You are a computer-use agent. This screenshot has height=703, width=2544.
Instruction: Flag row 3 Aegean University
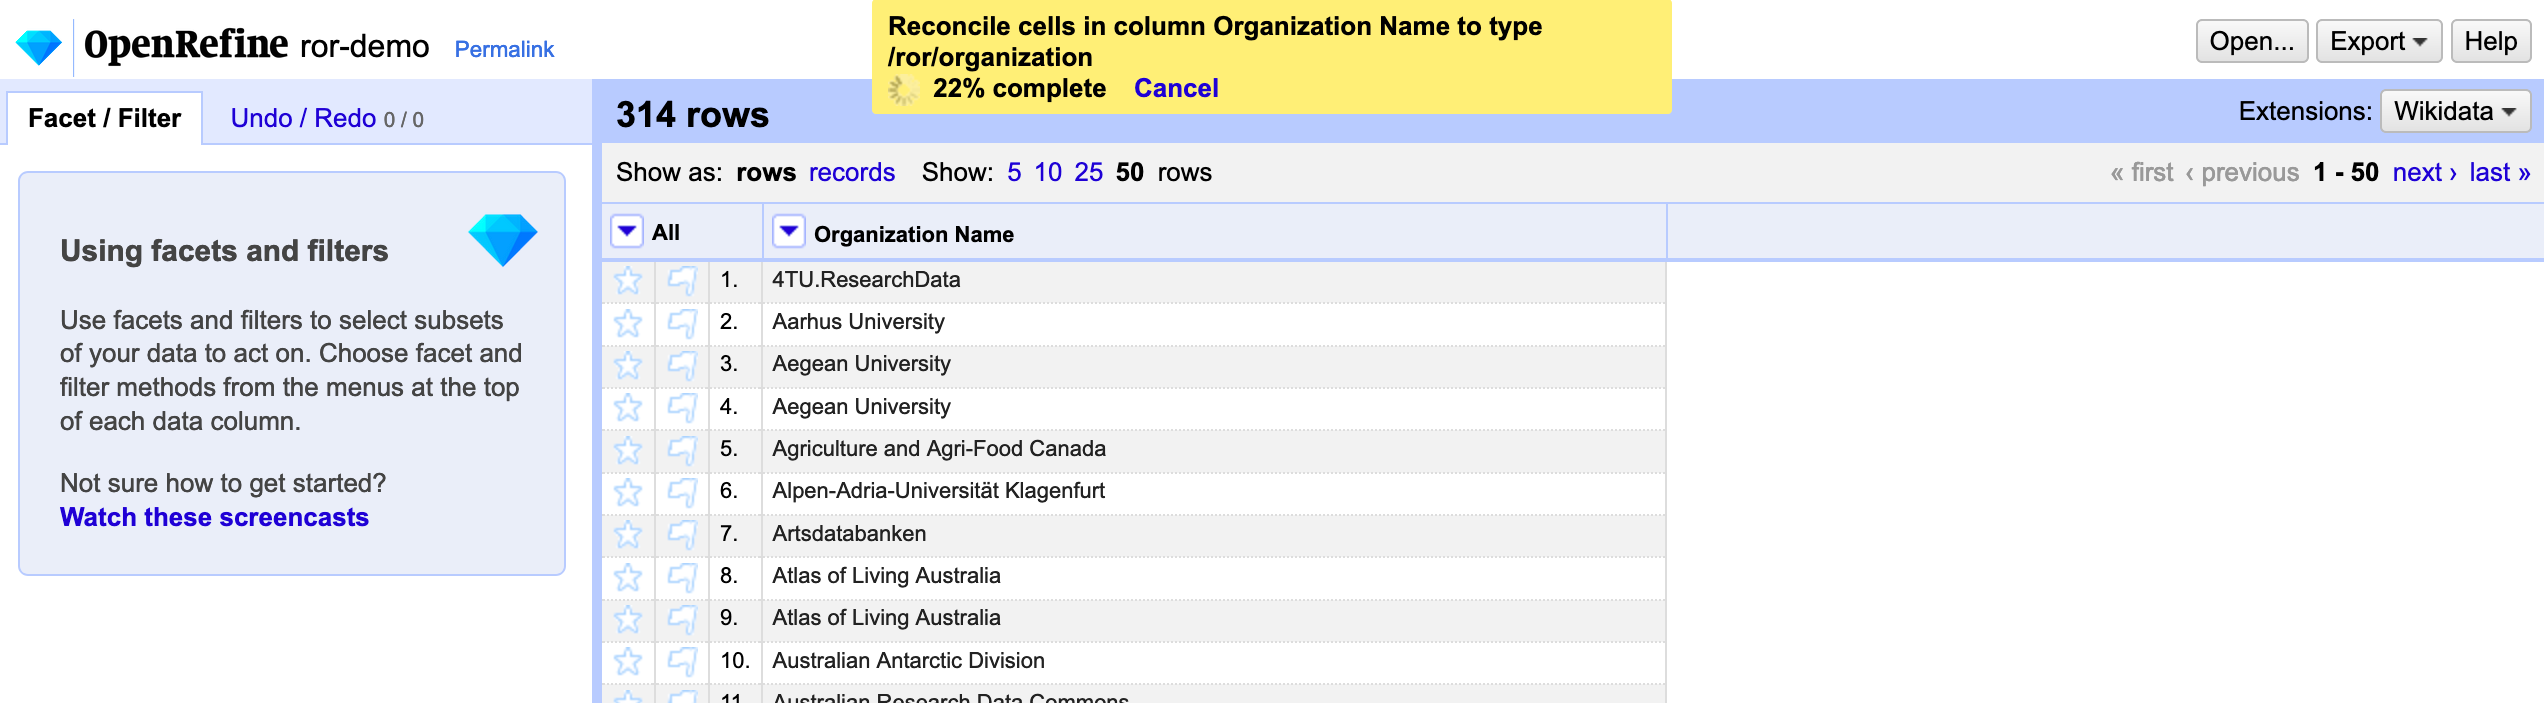click(682, 364)
